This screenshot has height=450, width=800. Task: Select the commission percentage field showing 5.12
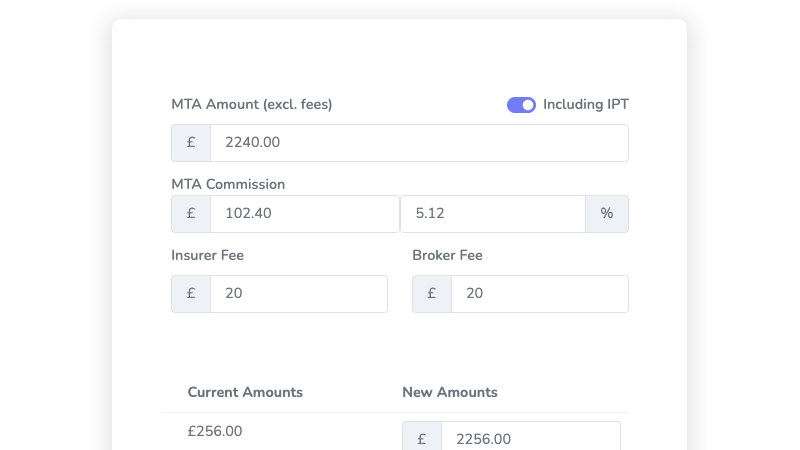click(x=492, y=214)
